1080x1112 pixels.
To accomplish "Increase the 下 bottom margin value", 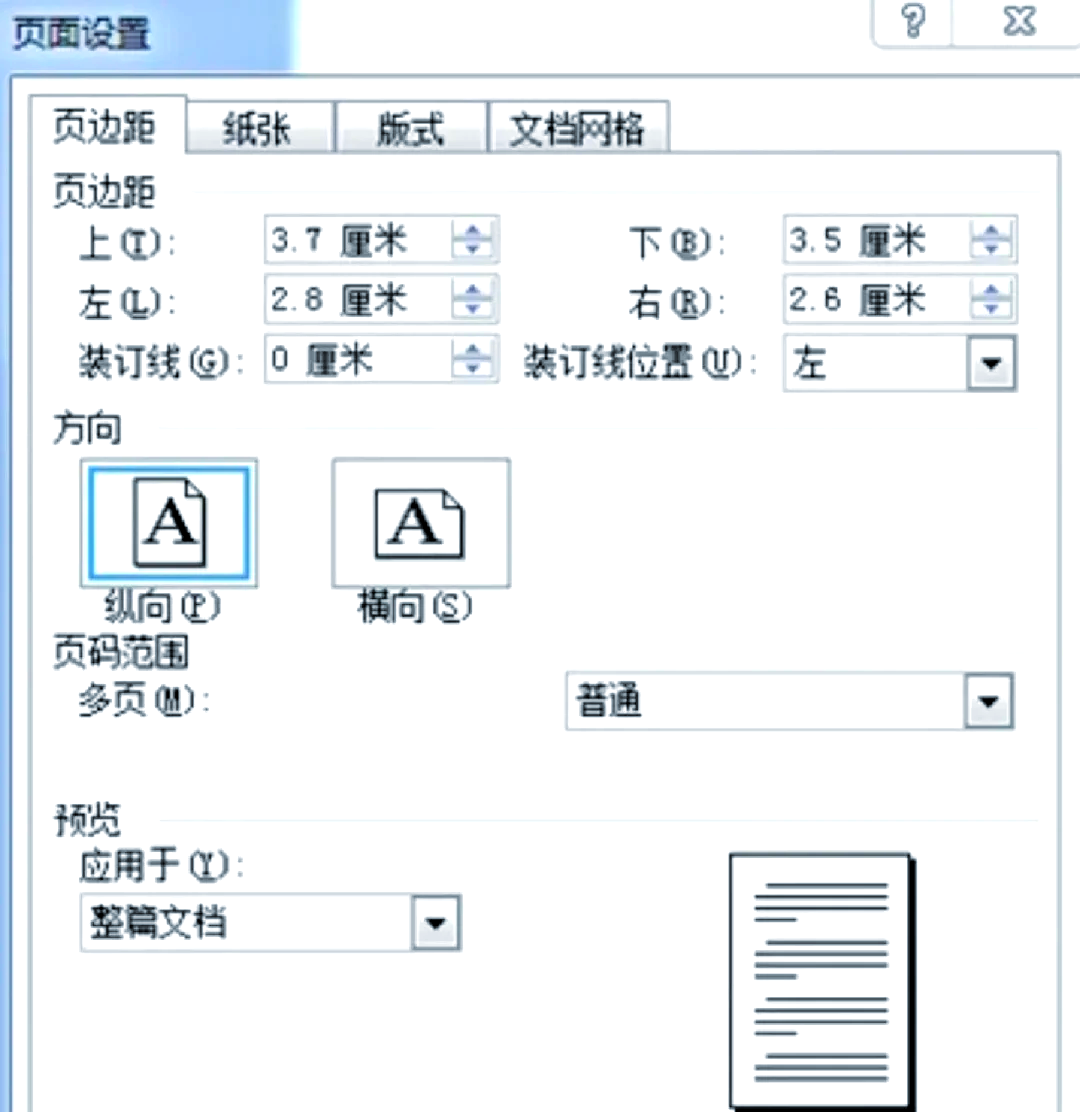I will pyautogui.click(x=991, y=230).
